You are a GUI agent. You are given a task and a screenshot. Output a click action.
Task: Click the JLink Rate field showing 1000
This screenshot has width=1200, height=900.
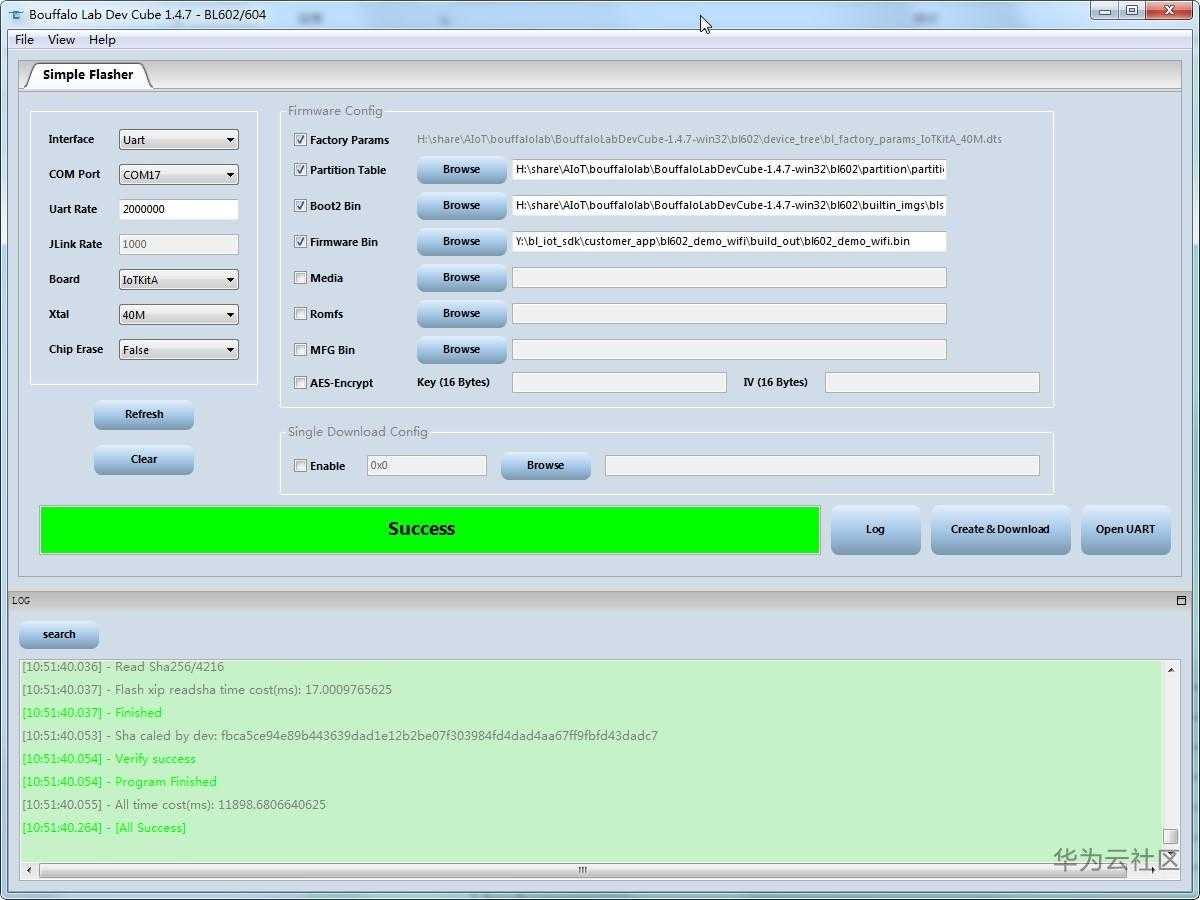click(x=179, y=245)
